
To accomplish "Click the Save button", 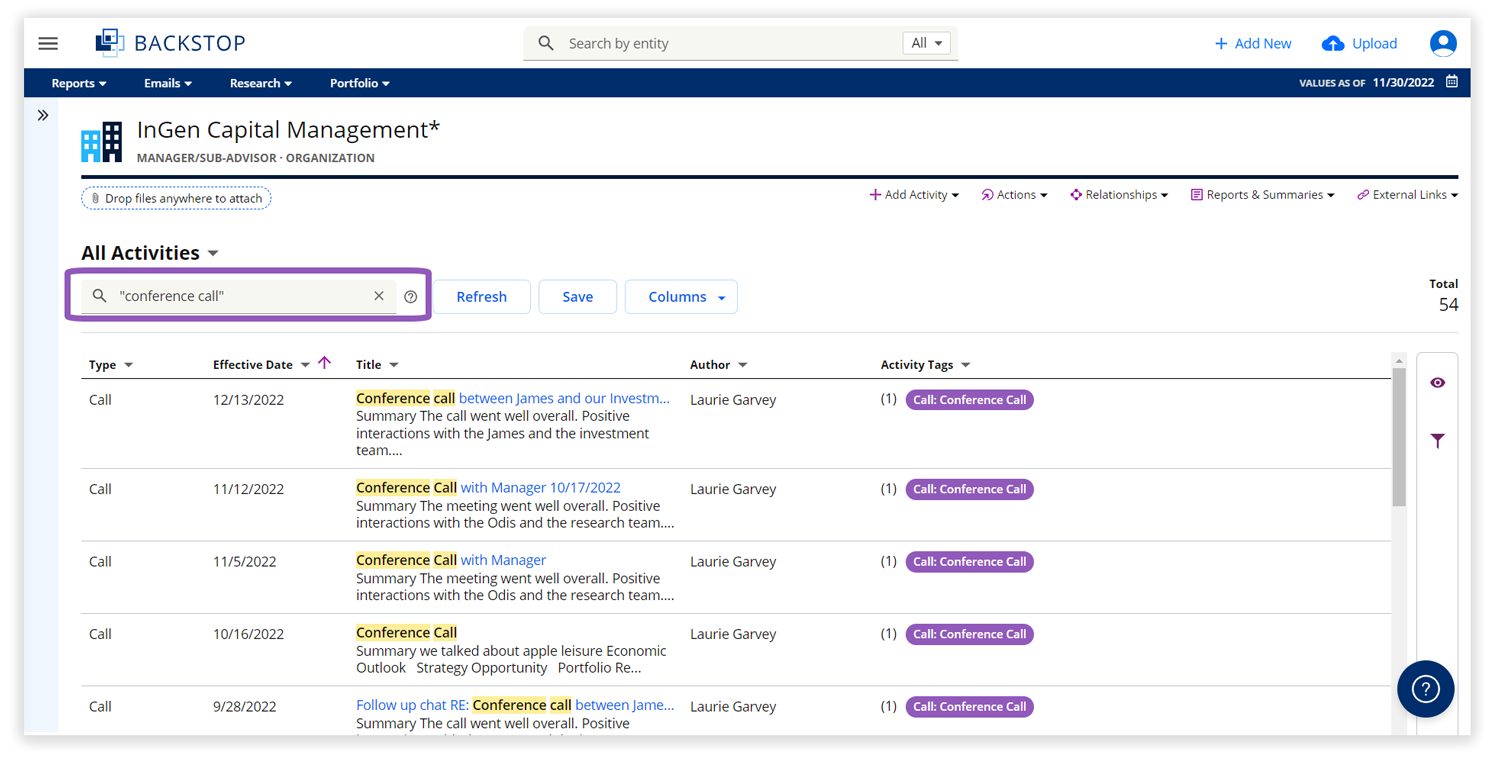I will (x=578, y=297).
